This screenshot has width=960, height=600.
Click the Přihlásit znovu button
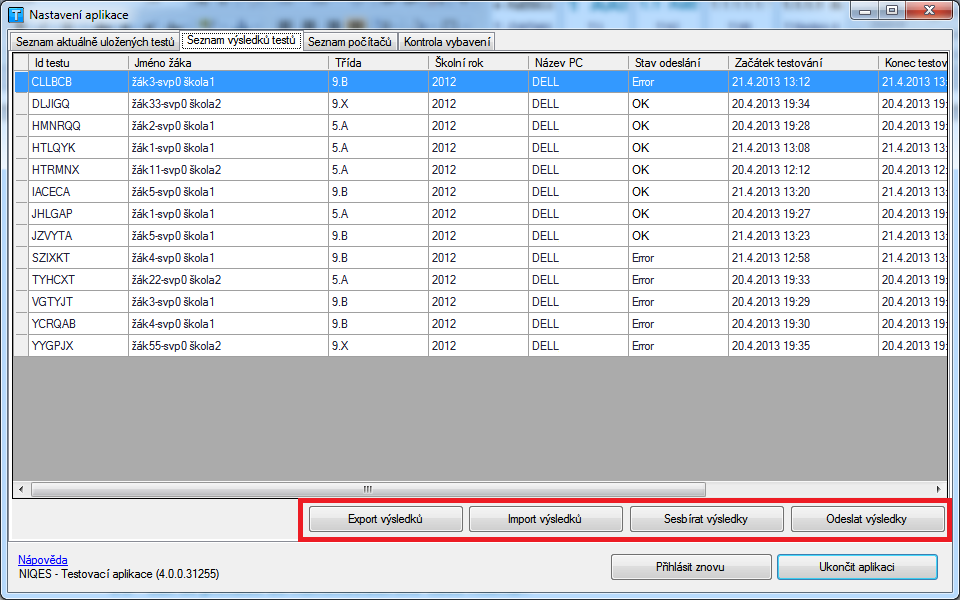click(691, 567)
